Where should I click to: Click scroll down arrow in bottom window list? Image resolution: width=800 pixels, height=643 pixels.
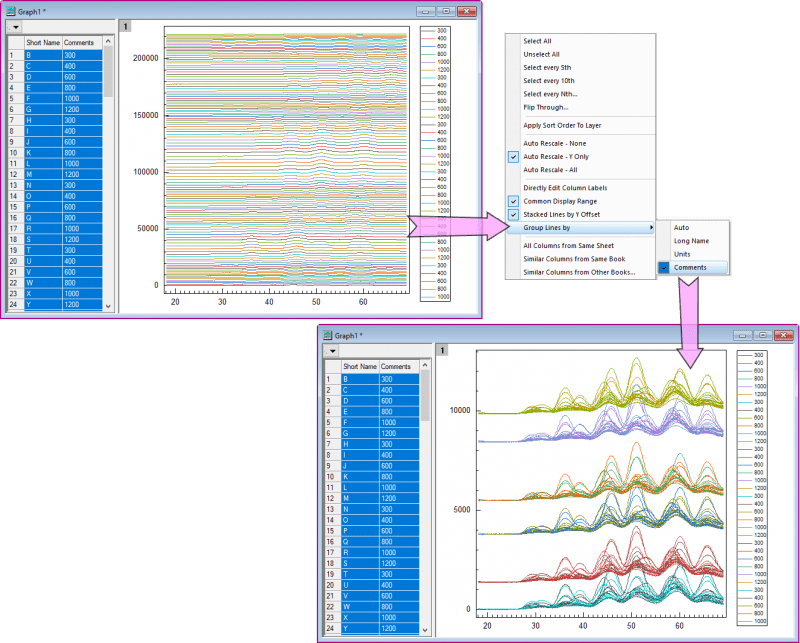(x=424, y=630)
